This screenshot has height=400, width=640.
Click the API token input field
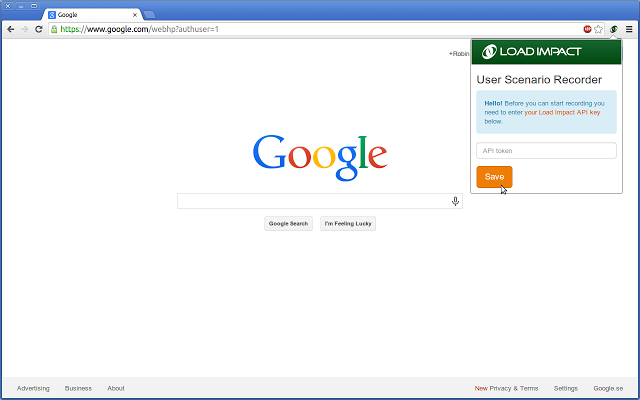pos(546,151)
